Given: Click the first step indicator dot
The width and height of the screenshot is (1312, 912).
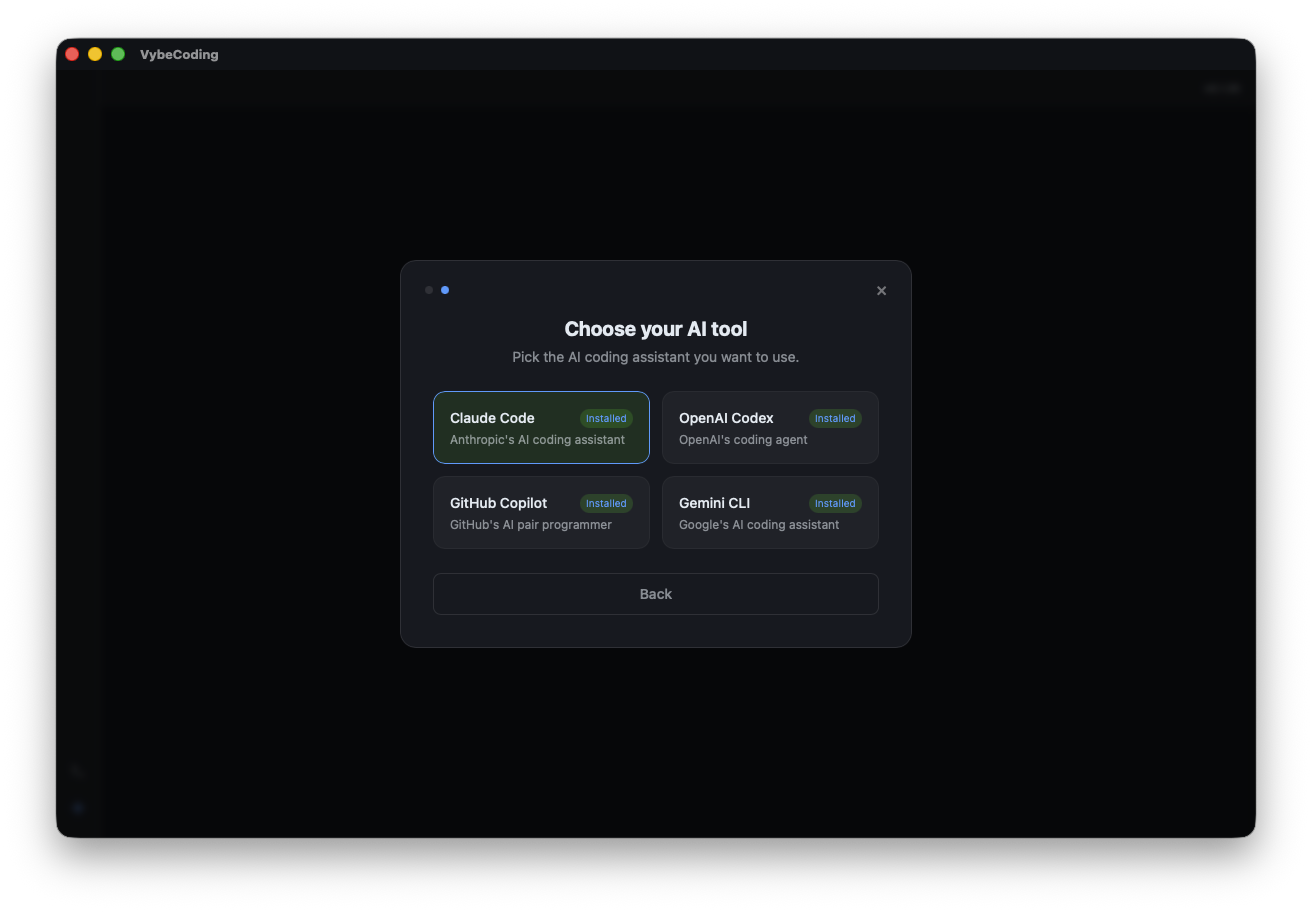Looking at the screenshot, I should pyautogui.click(x=429, y=290).
